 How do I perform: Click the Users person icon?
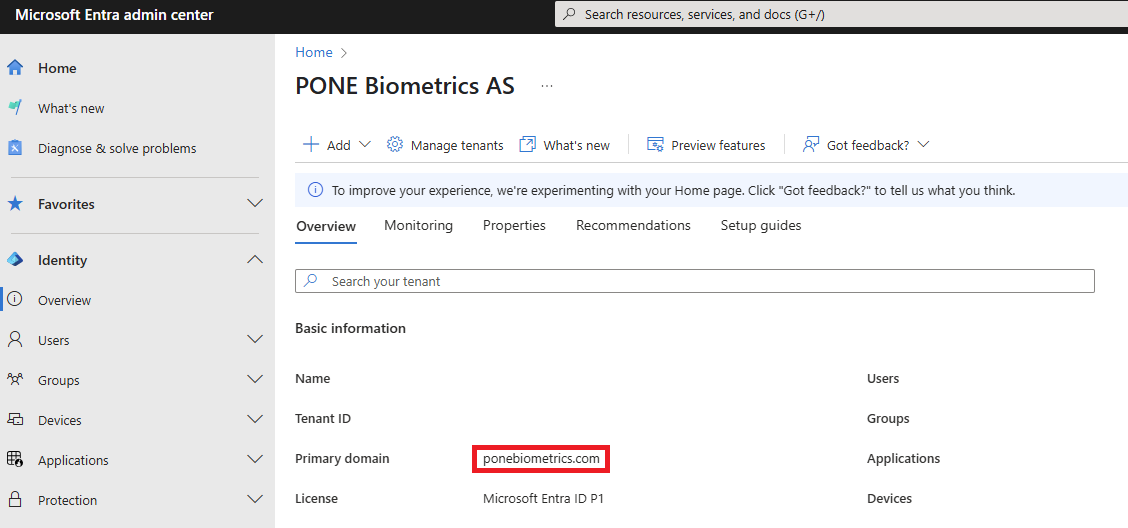pos(15,340)
